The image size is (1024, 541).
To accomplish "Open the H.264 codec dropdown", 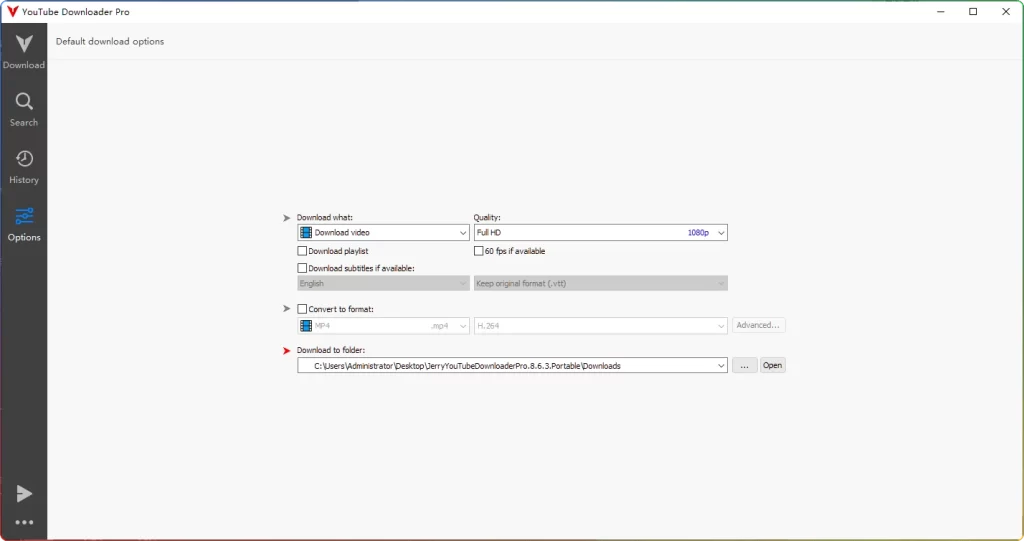I will (601, 325).
